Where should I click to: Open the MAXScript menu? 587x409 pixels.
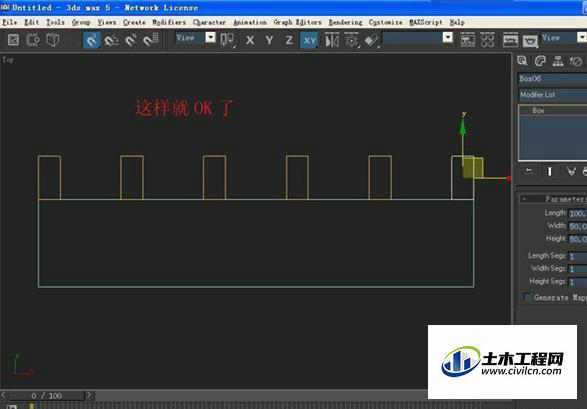426,22
